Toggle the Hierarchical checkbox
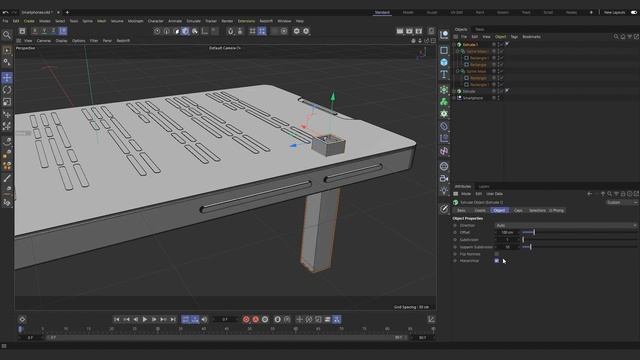 (x=497, y=261)
